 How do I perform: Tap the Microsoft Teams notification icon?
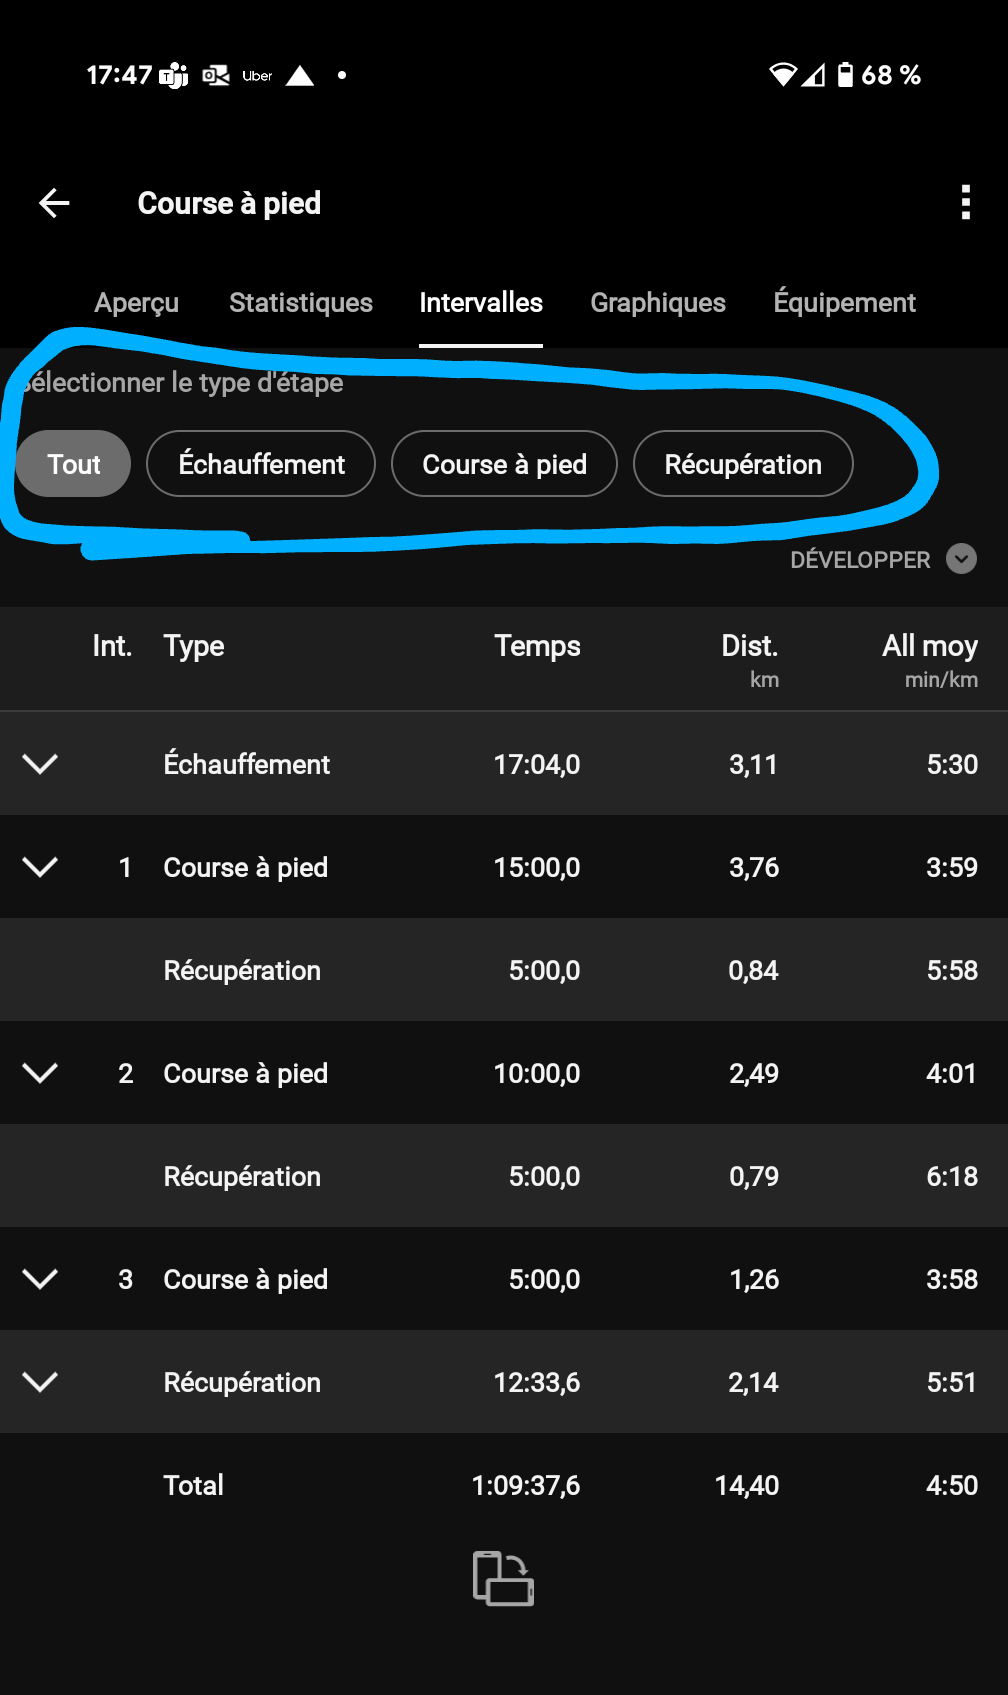[174, 75]
